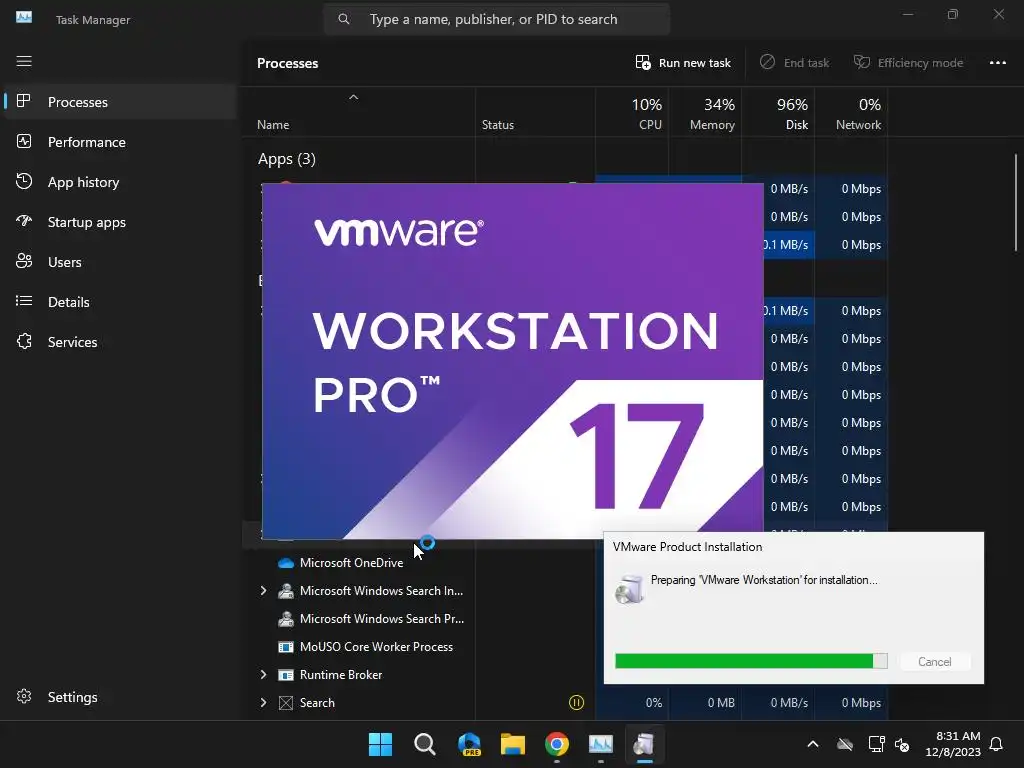Click the Details list icon

tap(24, 301)
